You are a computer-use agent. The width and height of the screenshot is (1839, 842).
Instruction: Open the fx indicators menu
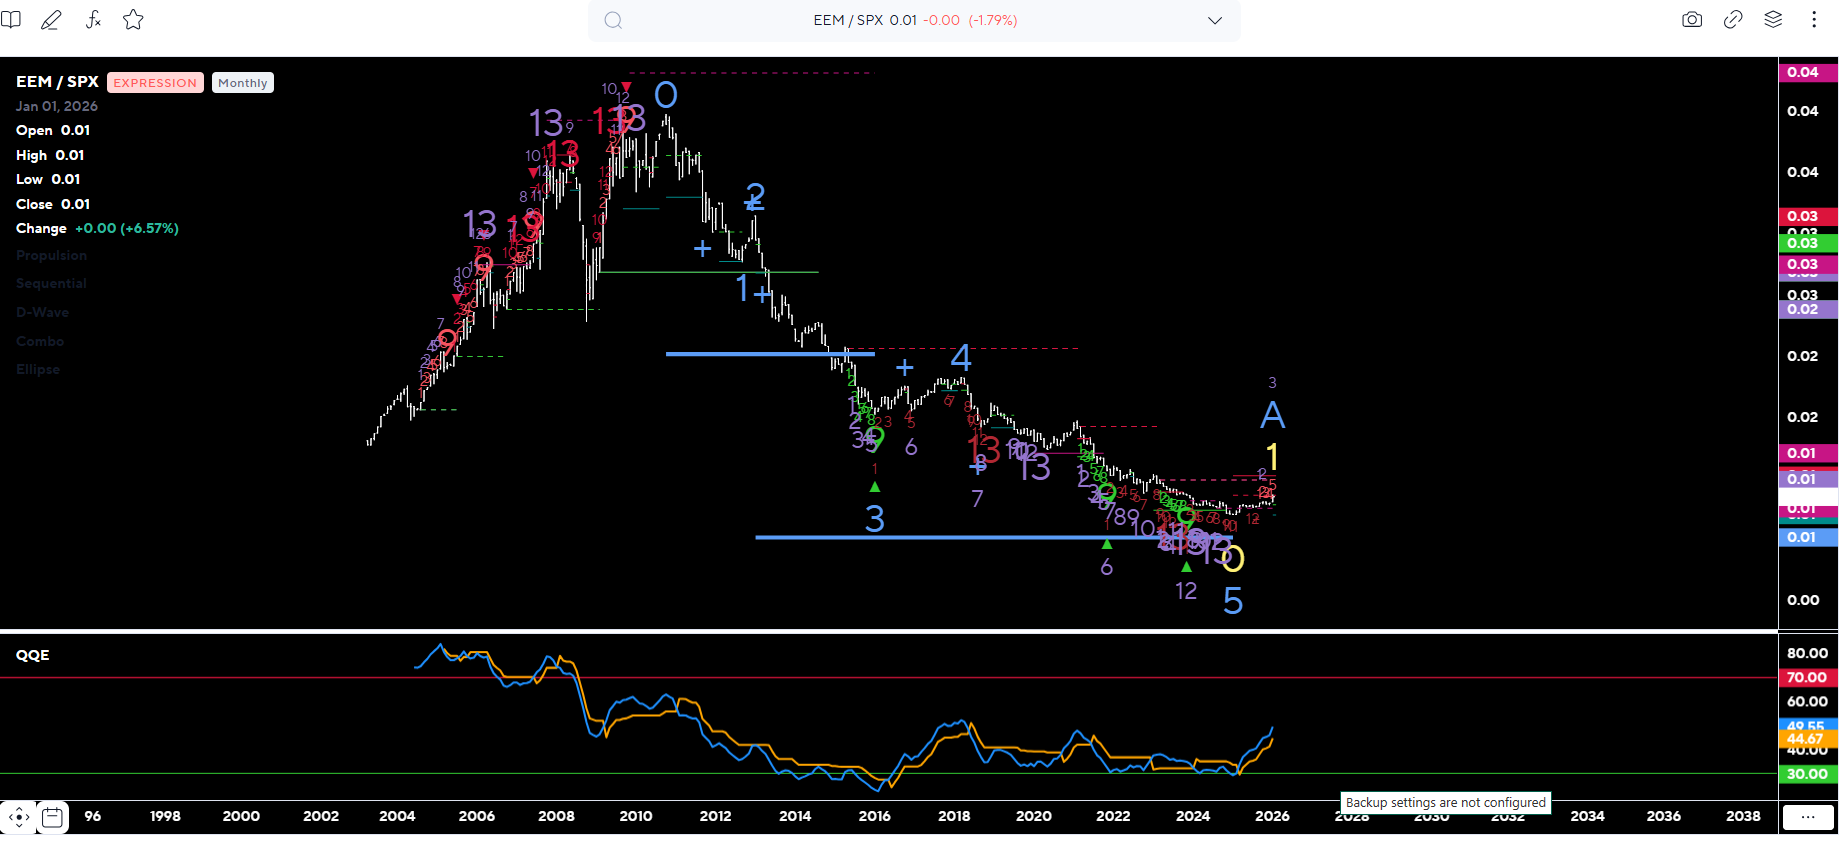pyautogui.click(x=93, y=20)
